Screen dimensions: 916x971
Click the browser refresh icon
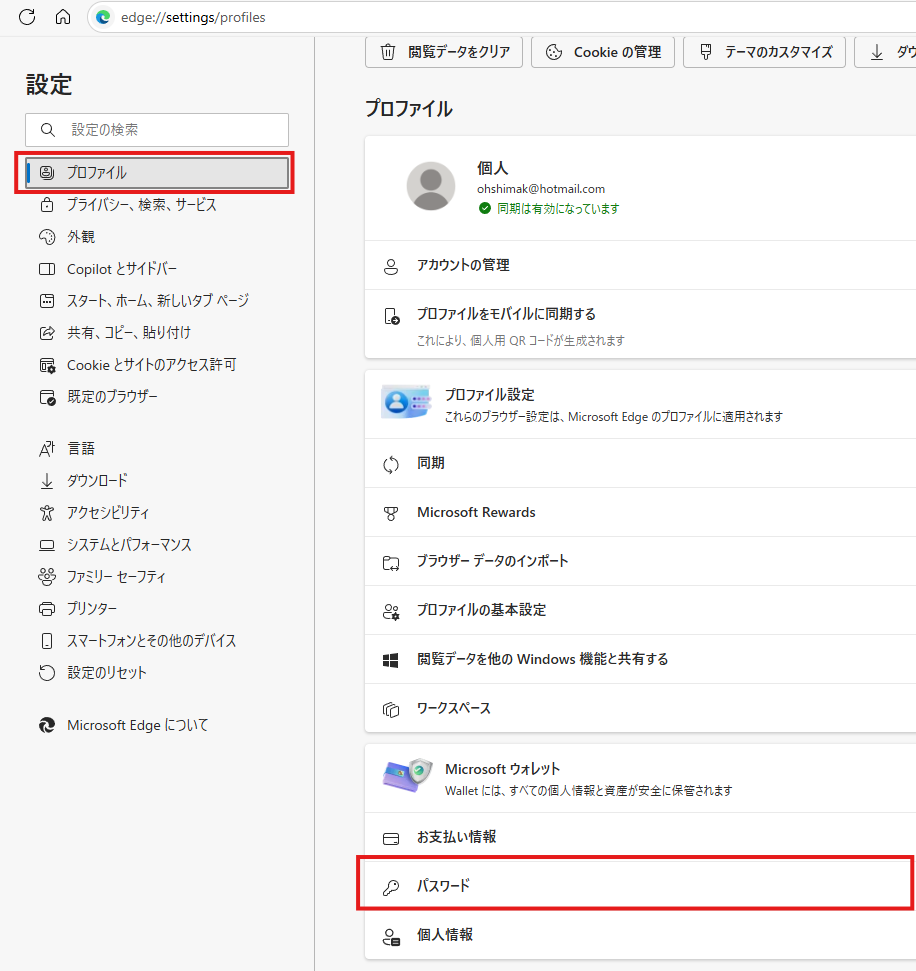pyautogui.click(x=27, y=17)
